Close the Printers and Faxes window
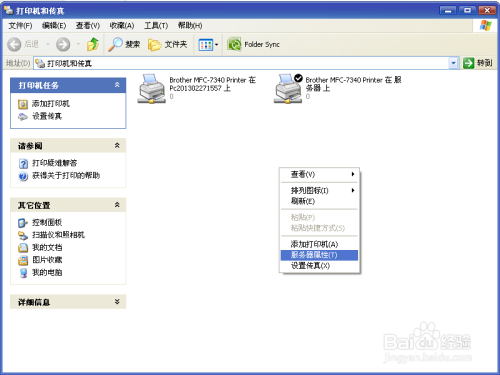This screenshot has height=375, width=500. 487,11
